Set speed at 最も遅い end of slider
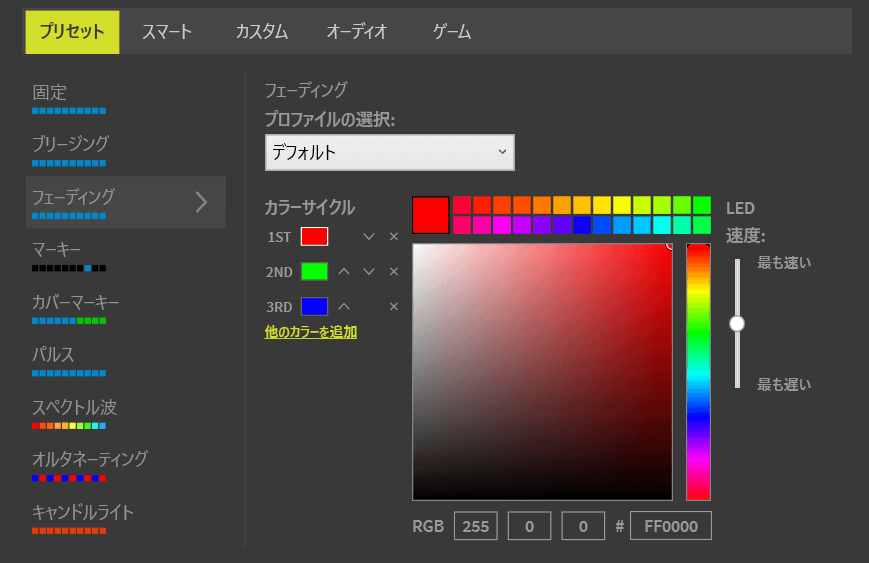The height and width of the screenshot is (563, 869). pyautogui.click(x=737, y=385)
